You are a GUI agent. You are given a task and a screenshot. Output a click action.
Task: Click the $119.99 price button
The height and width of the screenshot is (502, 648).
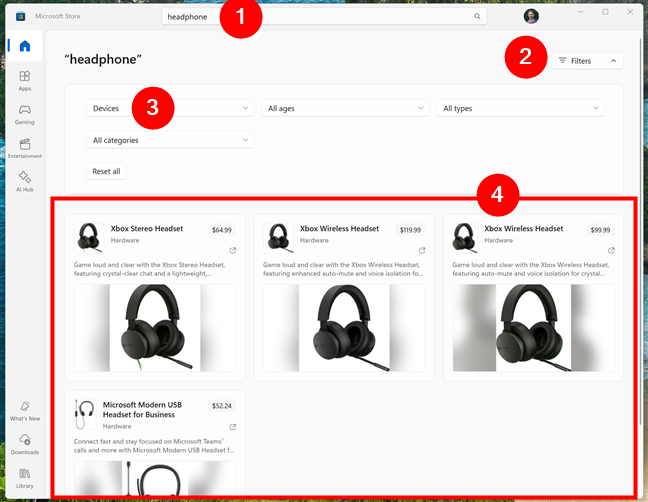pos(410,230)
